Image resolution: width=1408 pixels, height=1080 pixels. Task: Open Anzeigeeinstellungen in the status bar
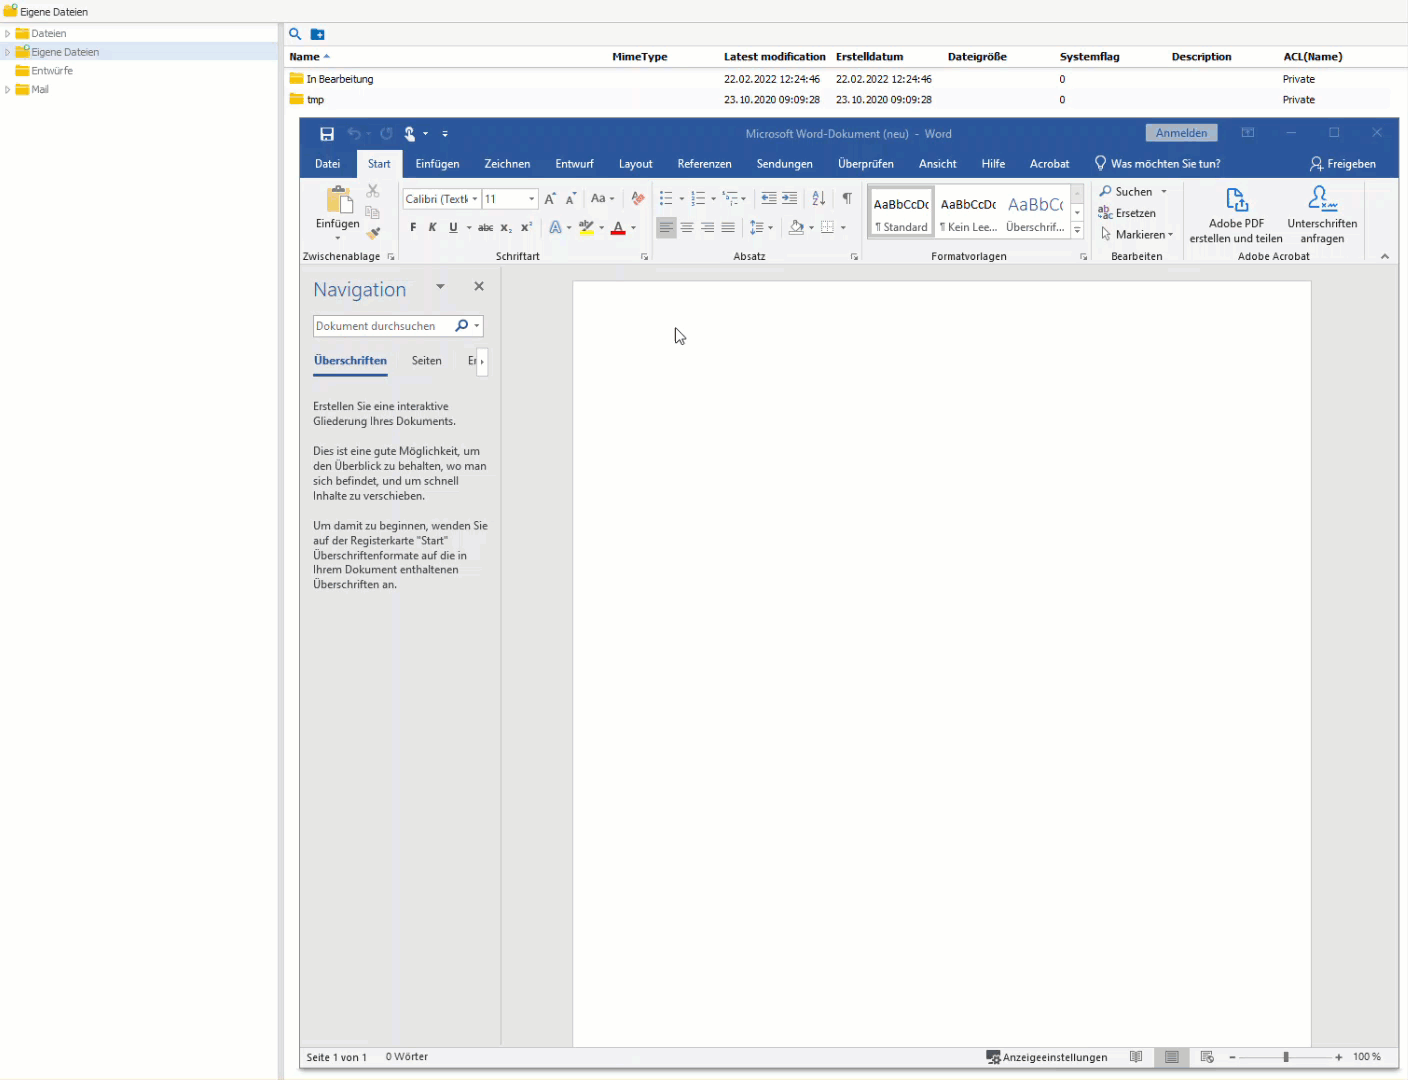click(1047, 1057)
